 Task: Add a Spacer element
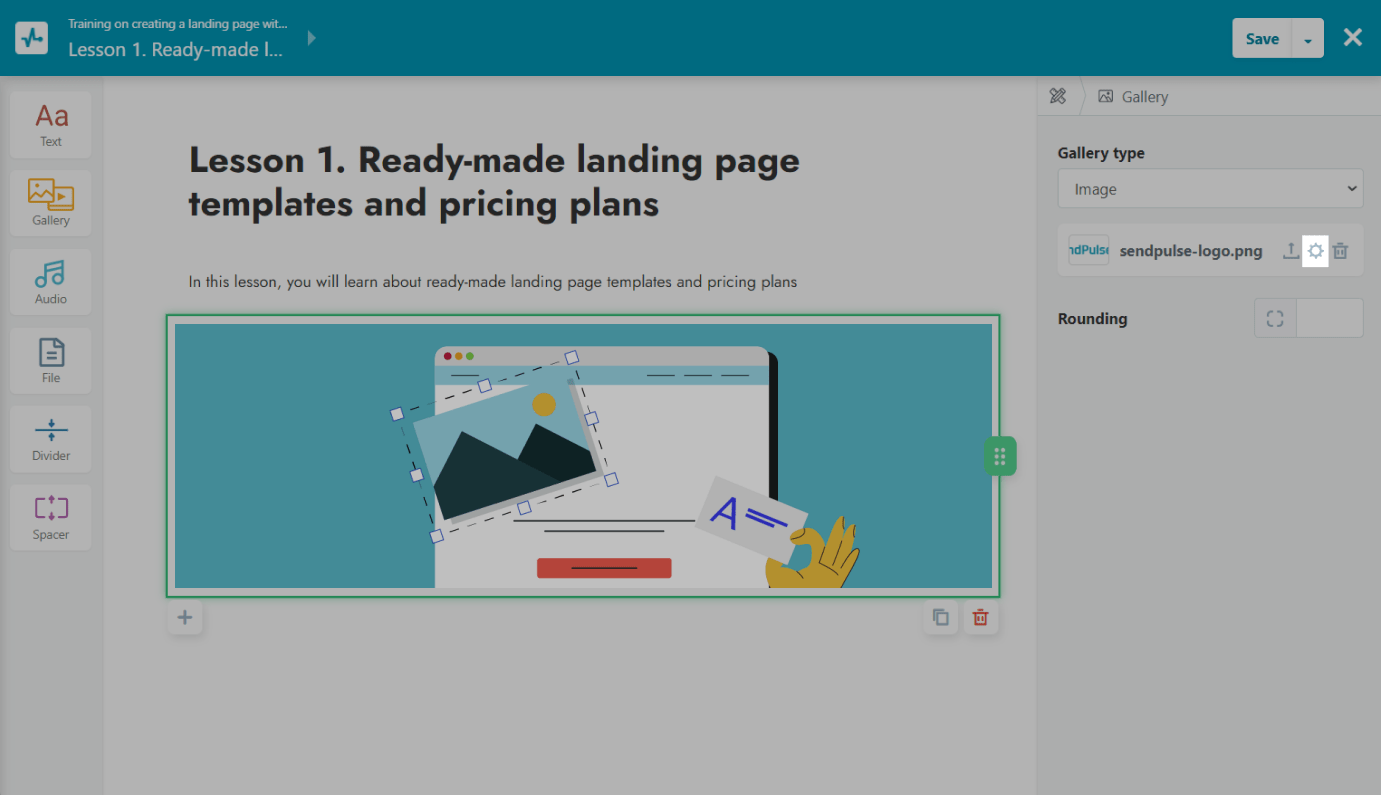tap(50, 518)
